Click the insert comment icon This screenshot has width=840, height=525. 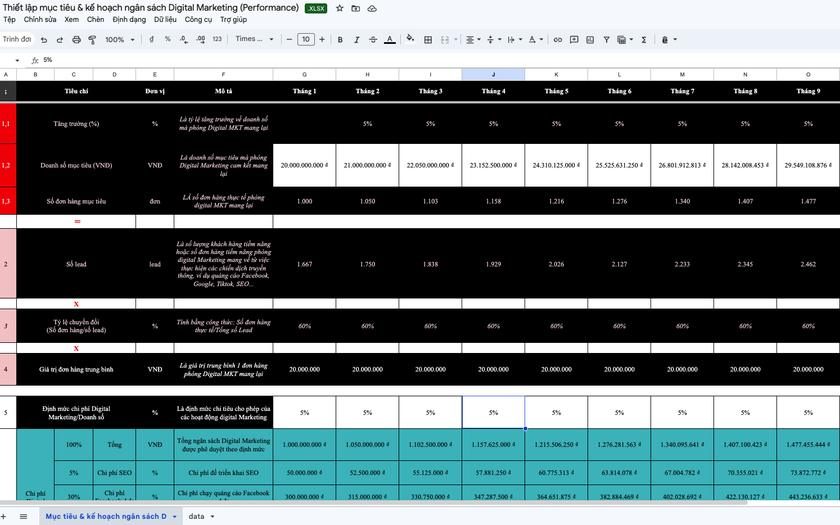click(574, 40)
